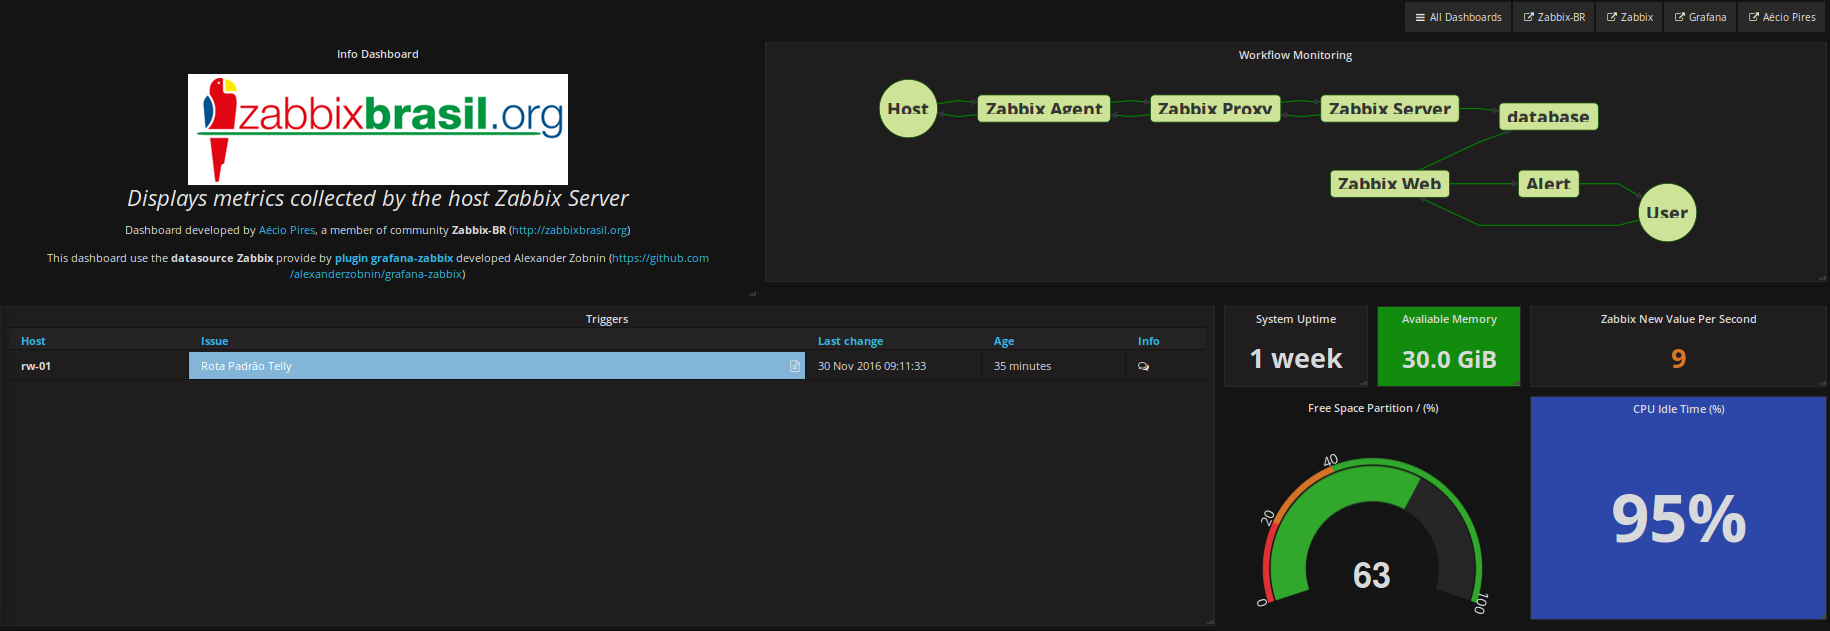Click the Info column header
This screenshot has height=631, width=1830.
1148,341
